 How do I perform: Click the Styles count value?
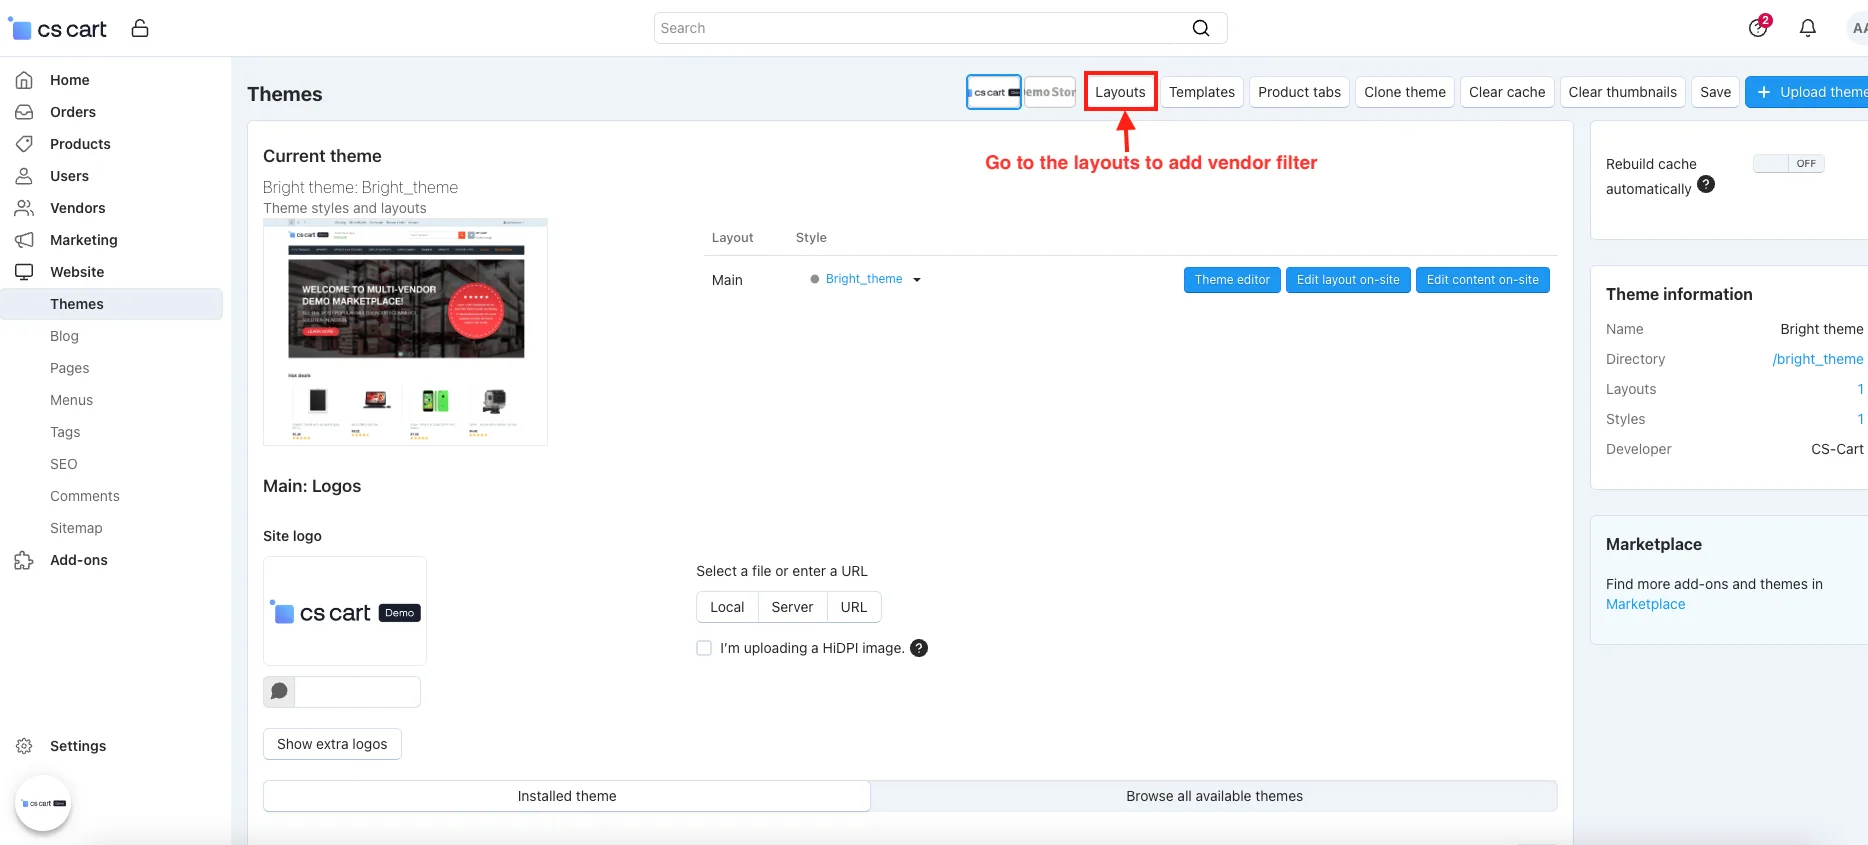tap(1860, 419)
